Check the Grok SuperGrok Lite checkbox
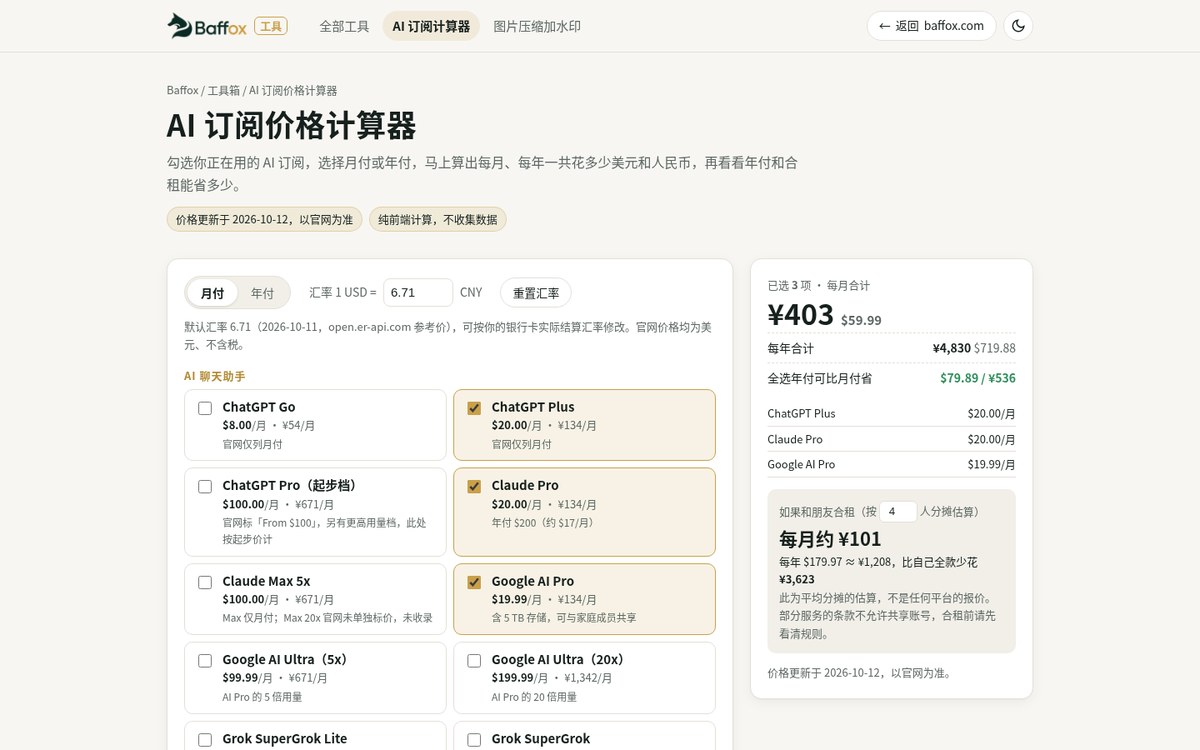The image size is (1200, 750). (205, 740)
